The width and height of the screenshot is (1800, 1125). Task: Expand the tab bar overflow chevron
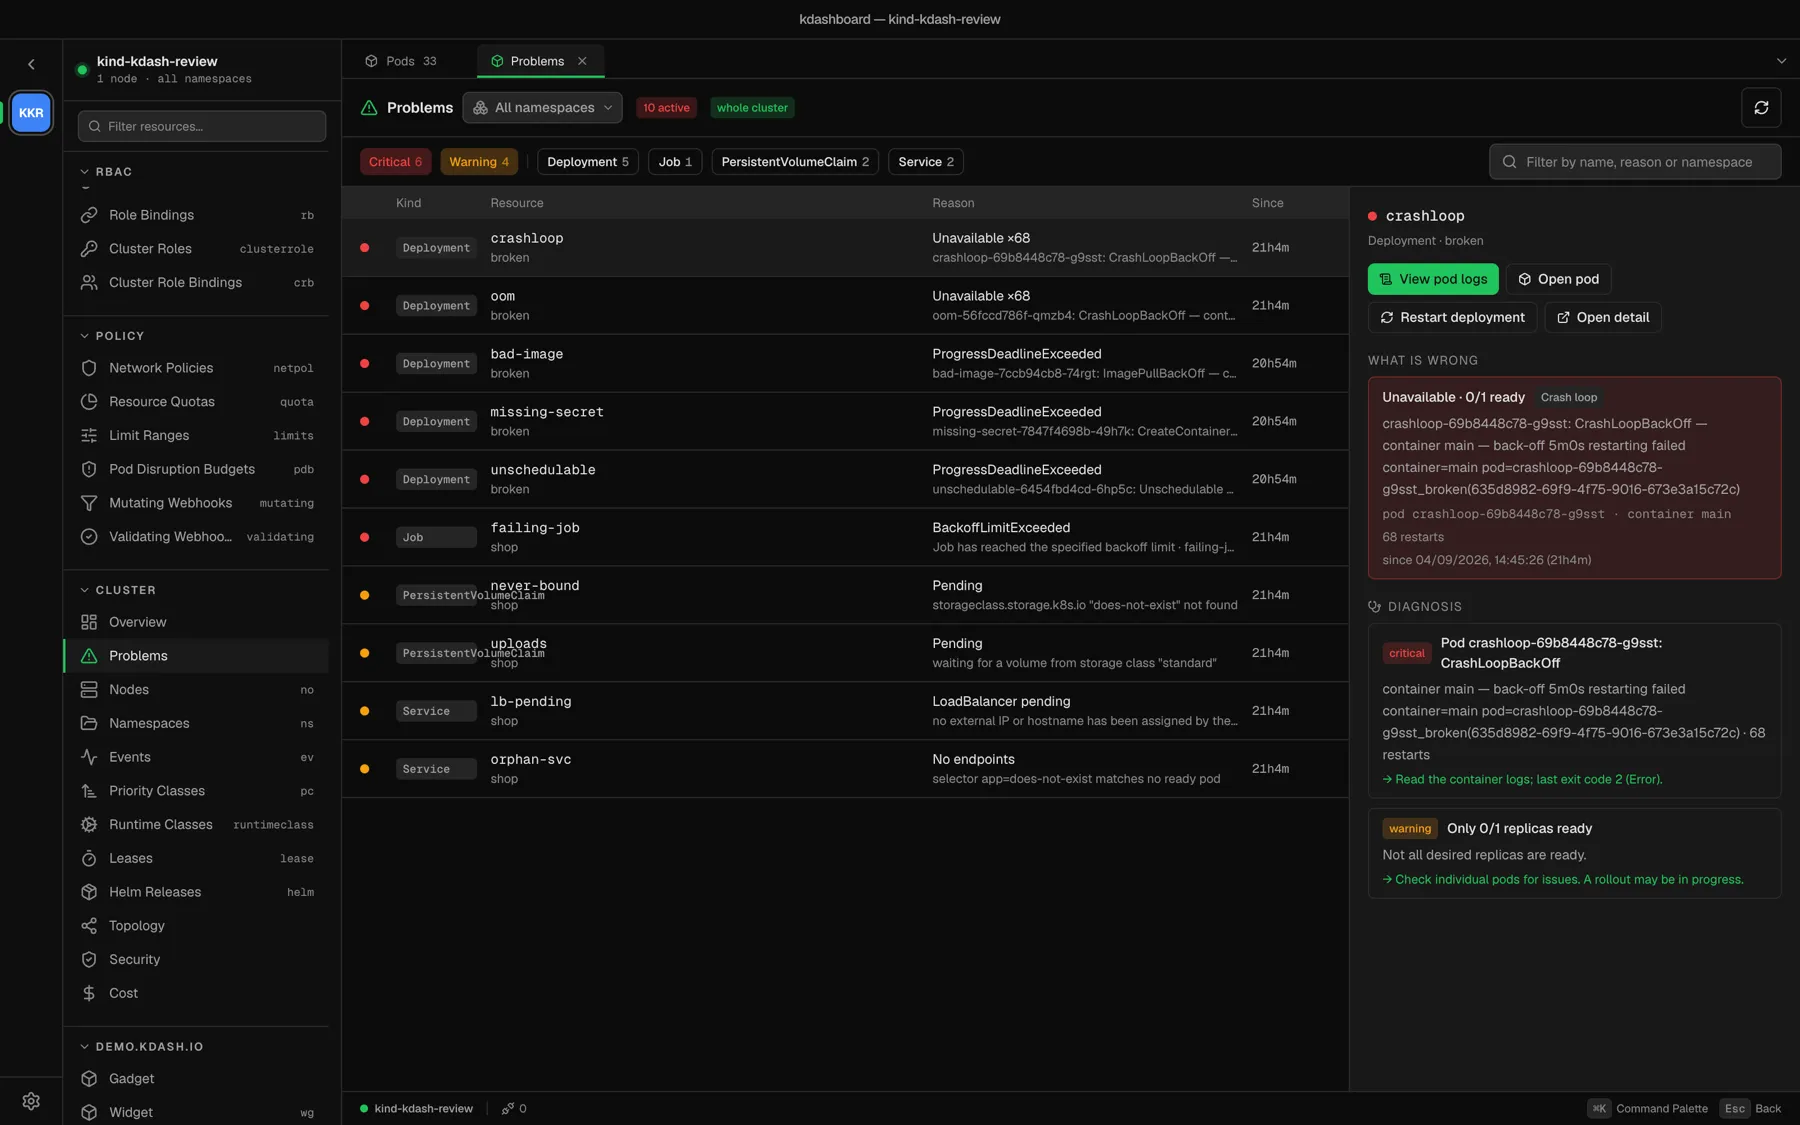coord(1781,61)
